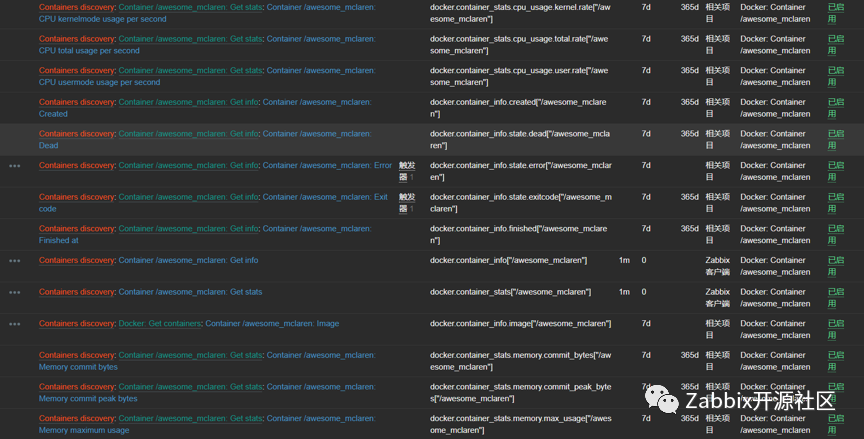Toggle enabled status of CPU total usage item
The image size is (864, 439).
pyautogui.click(x=836, y=45)
